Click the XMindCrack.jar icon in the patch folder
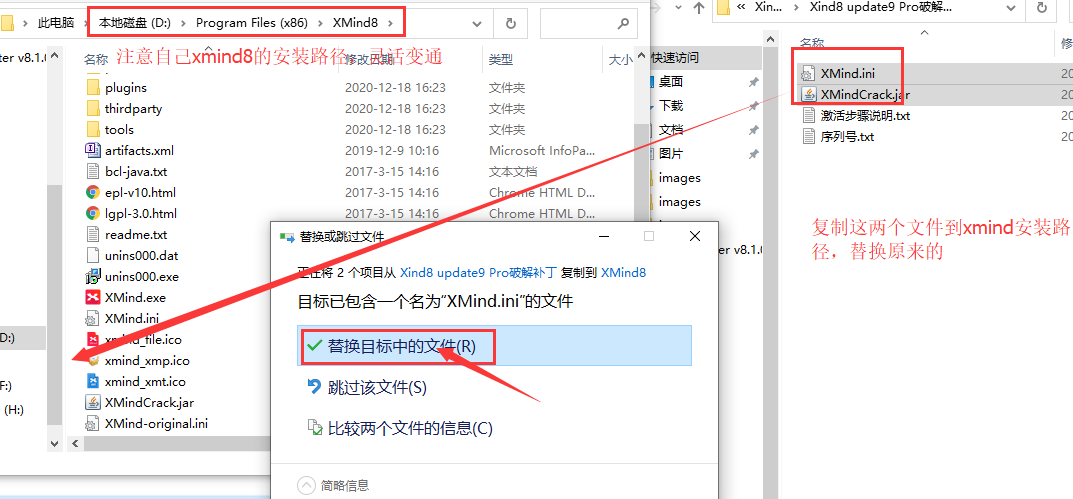Image resolution: width=1073 pixels, height=499 pixels. [x=808, y=94]
